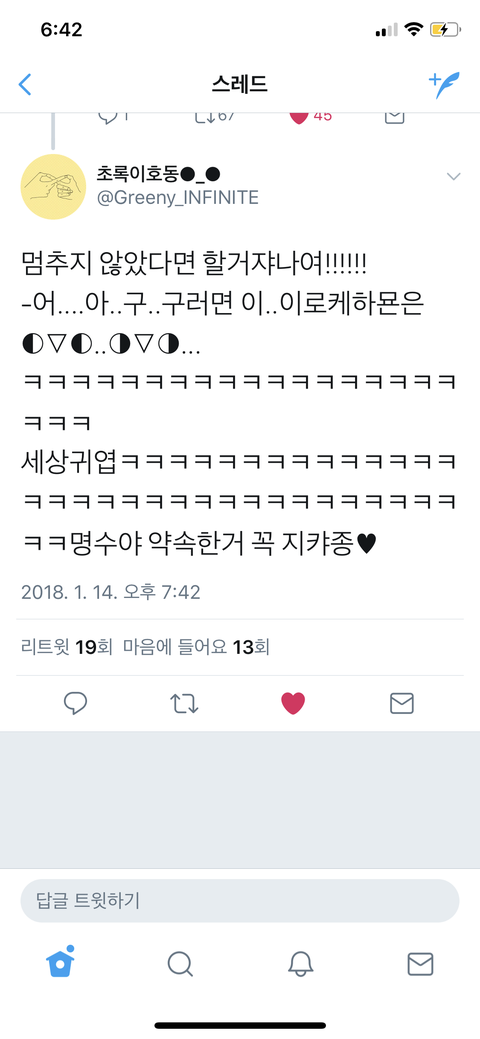View the list of 19 retweets
480x1039 pixels.
pos(68,647)
